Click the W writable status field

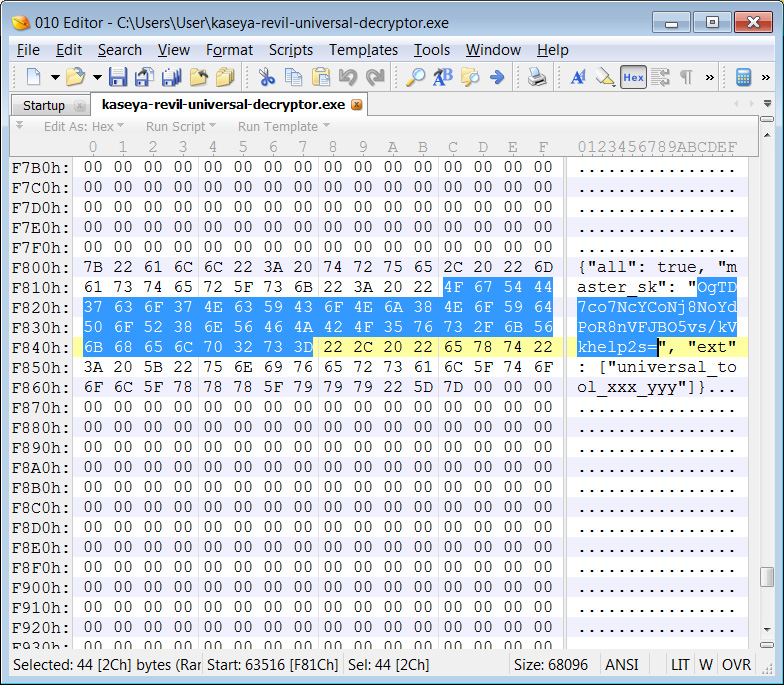(706, 664)
